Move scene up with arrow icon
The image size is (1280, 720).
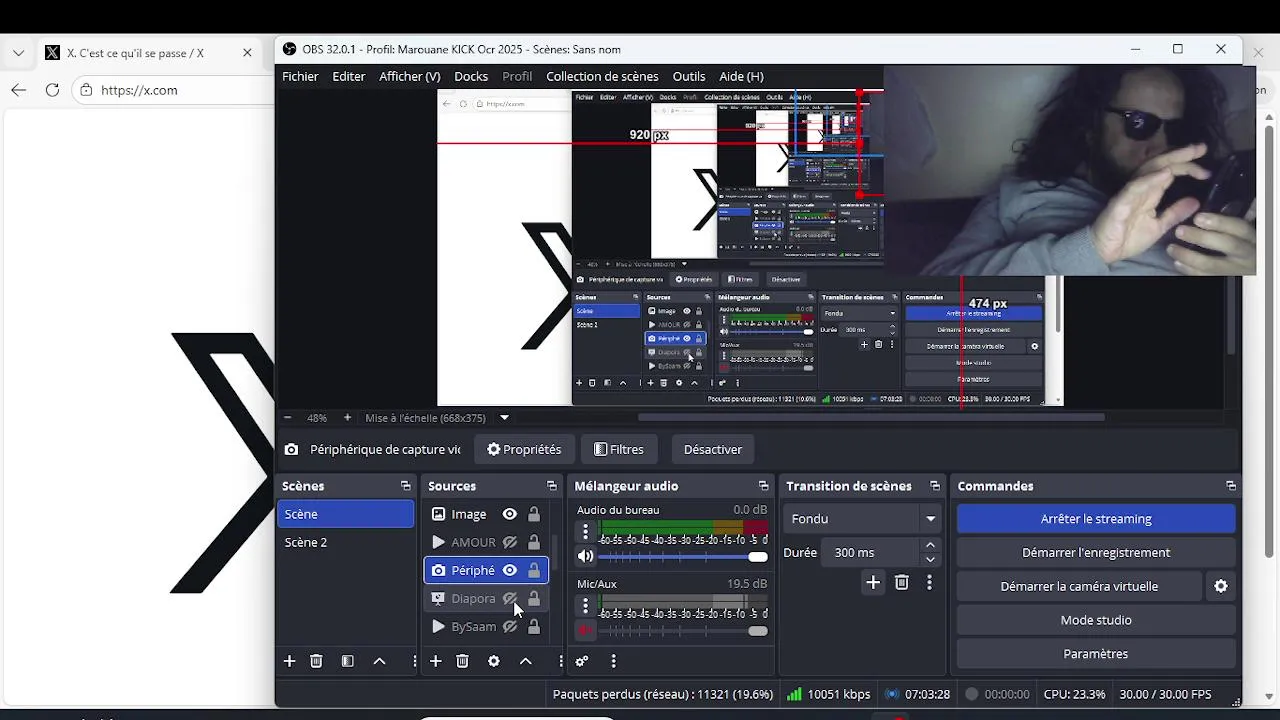(x=379, y=661)
